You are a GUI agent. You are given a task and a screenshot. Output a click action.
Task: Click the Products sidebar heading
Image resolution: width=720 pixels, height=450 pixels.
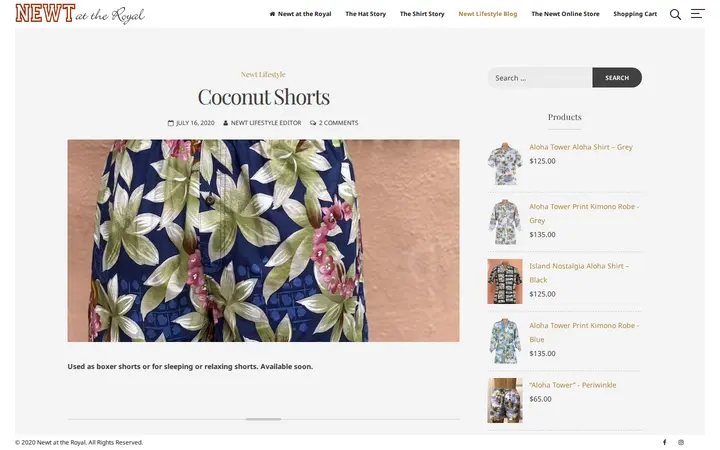coord(564,117)
